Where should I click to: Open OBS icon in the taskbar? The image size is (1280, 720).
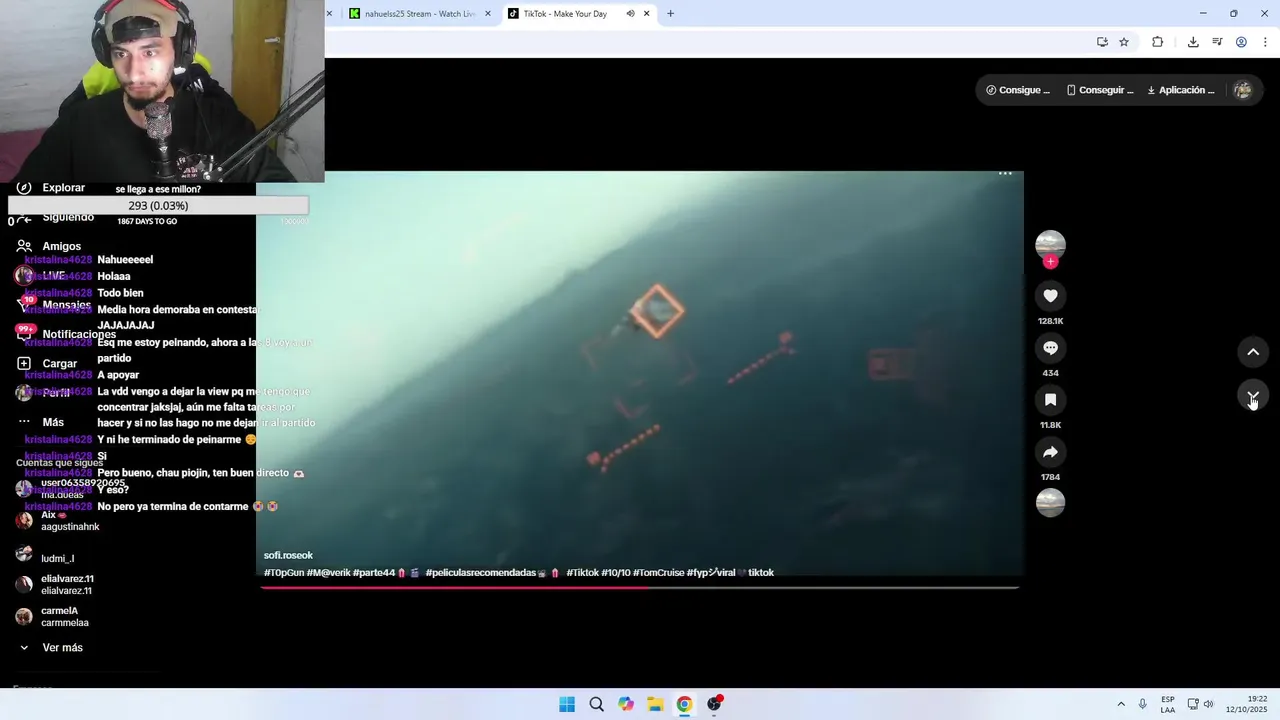pyautogui.click(x=714, y=704)
